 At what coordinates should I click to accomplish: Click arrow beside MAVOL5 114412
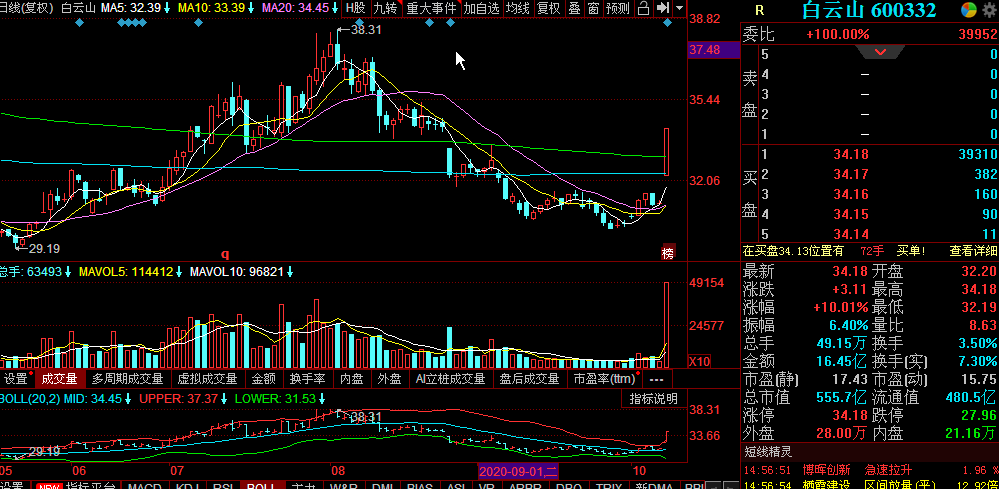(x=180, y=273)
